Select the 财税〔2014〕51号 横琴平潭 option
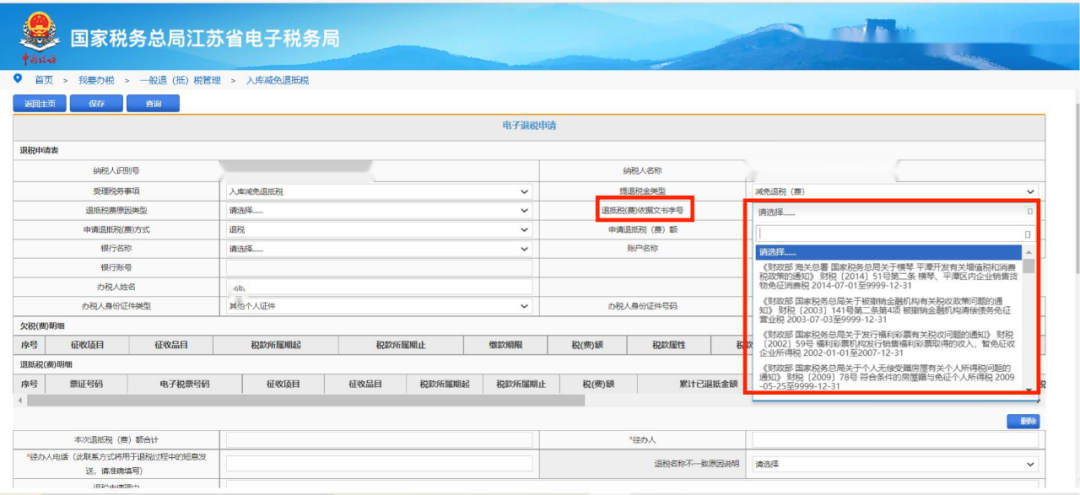Viewport: 1080px width, 495px height. [x=889, y=275]
